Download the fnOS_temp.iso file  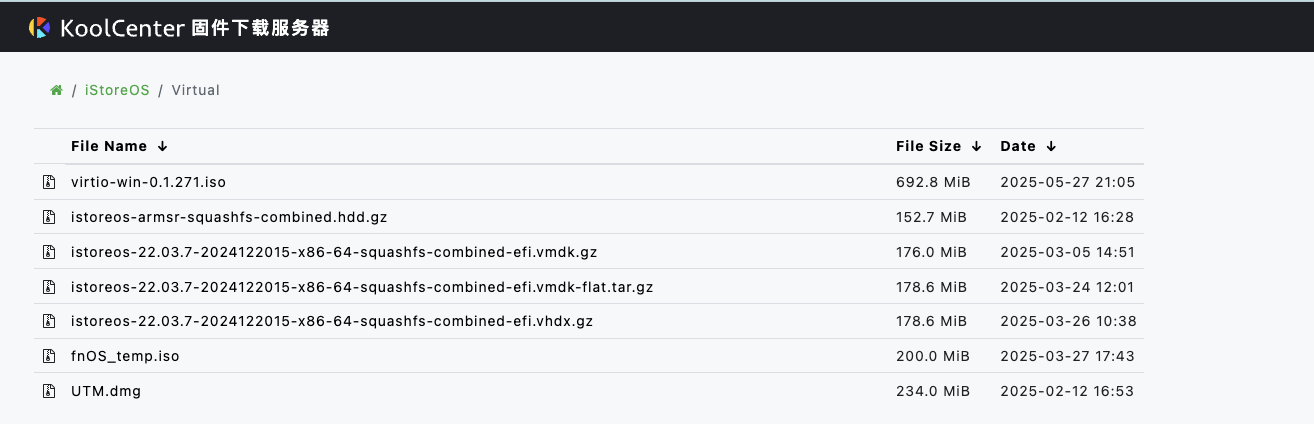(125, 356)
